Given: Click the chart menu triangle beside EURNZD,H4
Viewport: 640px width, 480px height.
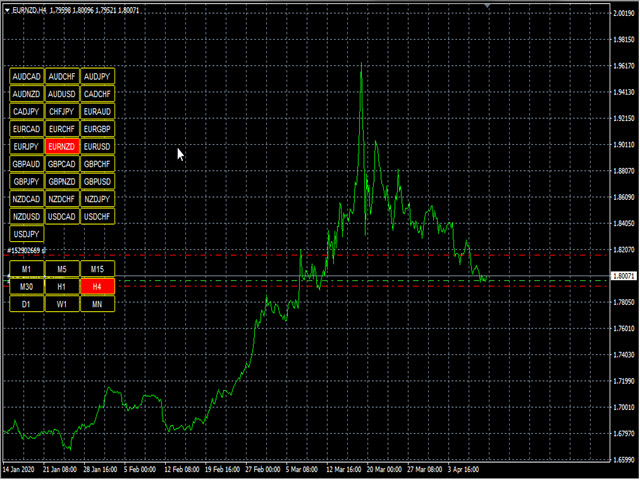Looking at the screenshot, I should click(8, 7).
